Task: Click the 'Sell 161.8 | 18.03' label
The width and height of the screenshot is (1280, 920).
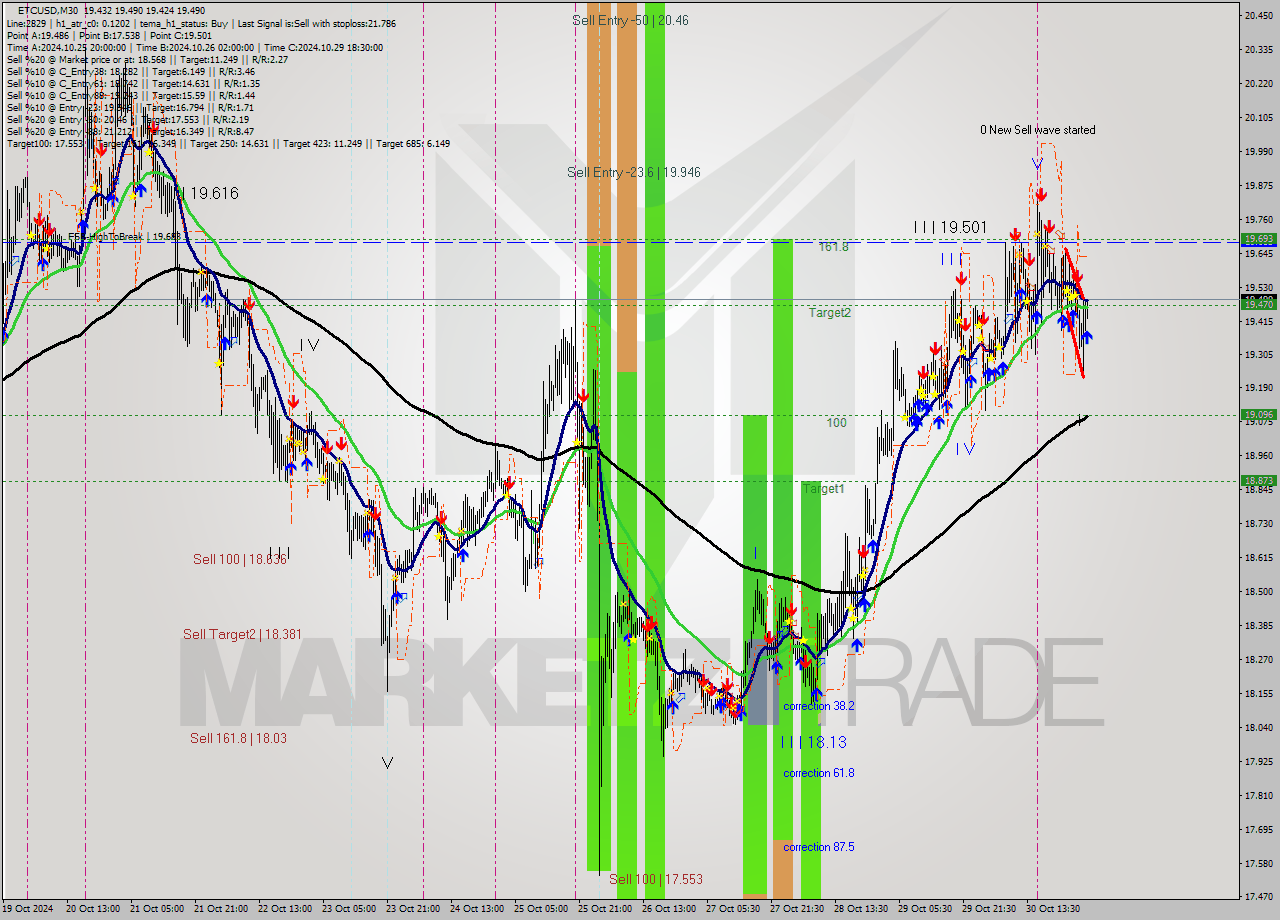Action: (x=238, y=738)
